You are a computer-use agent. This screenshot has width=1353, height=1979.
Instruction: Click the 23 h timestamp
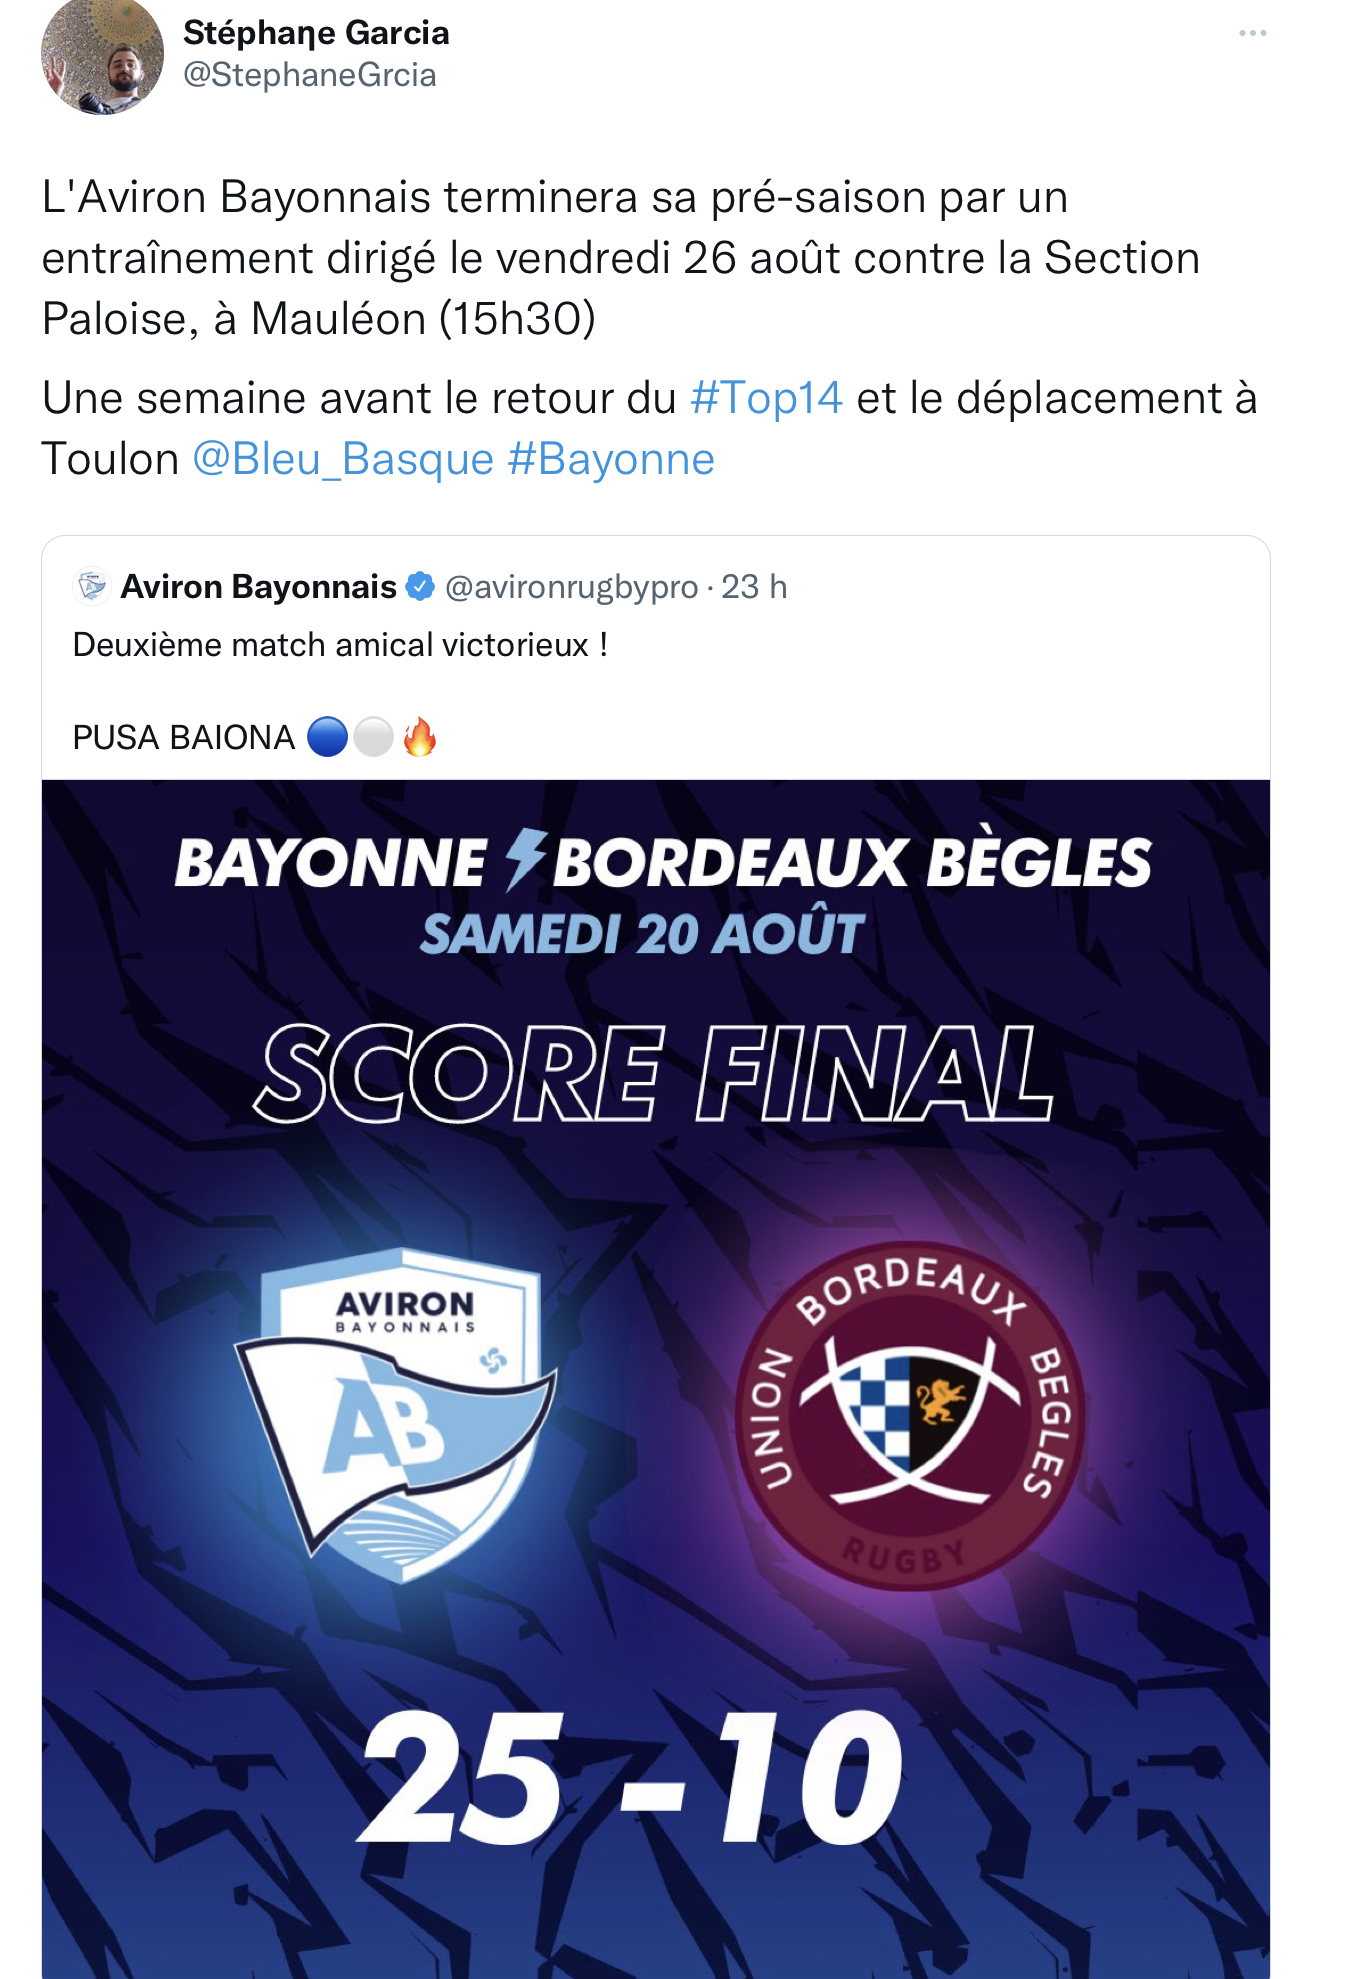point(754,587)
